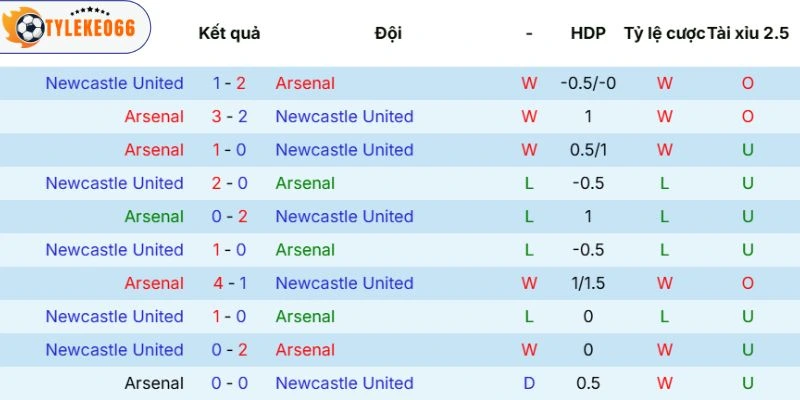Open Newcastle United in the 4 - 1 row
This screenshot has height=400, width=800.
344,283
